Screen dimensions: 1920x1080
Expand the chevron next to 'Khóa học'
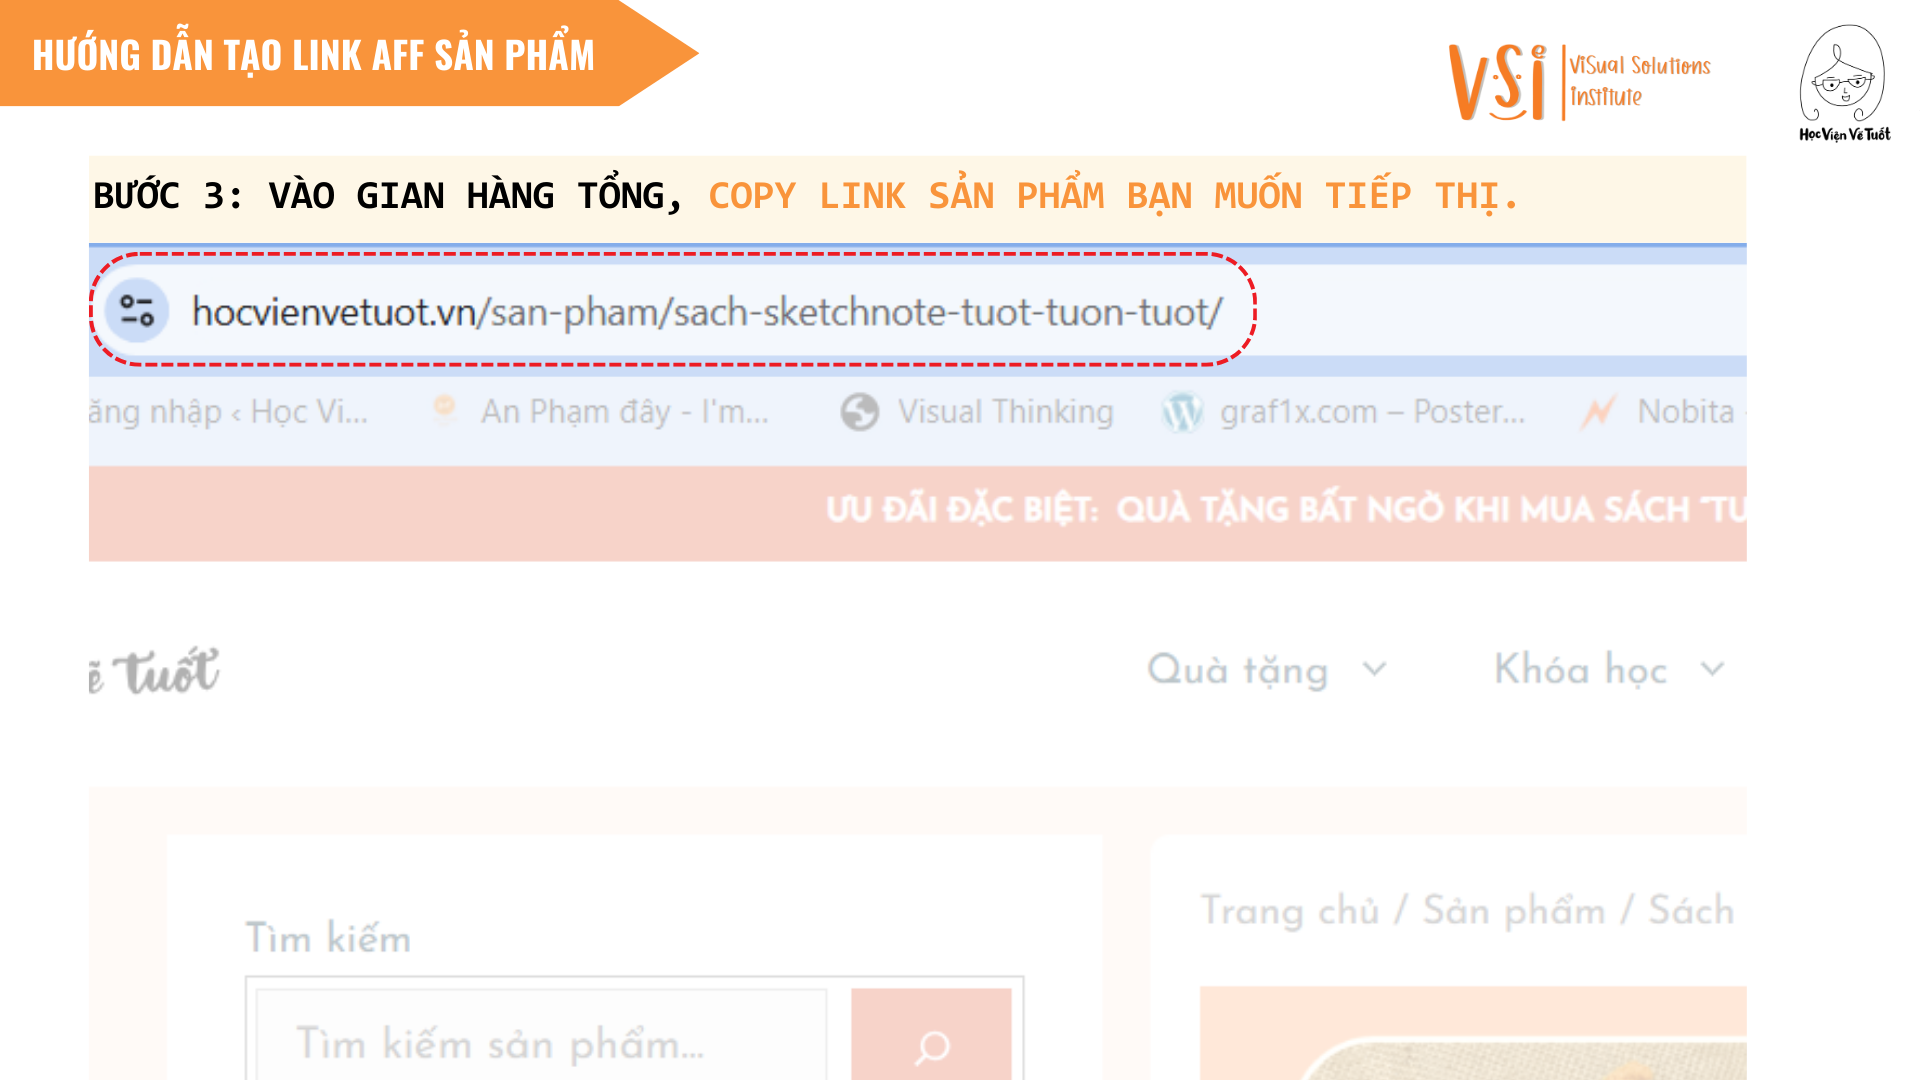[1712, 668]
